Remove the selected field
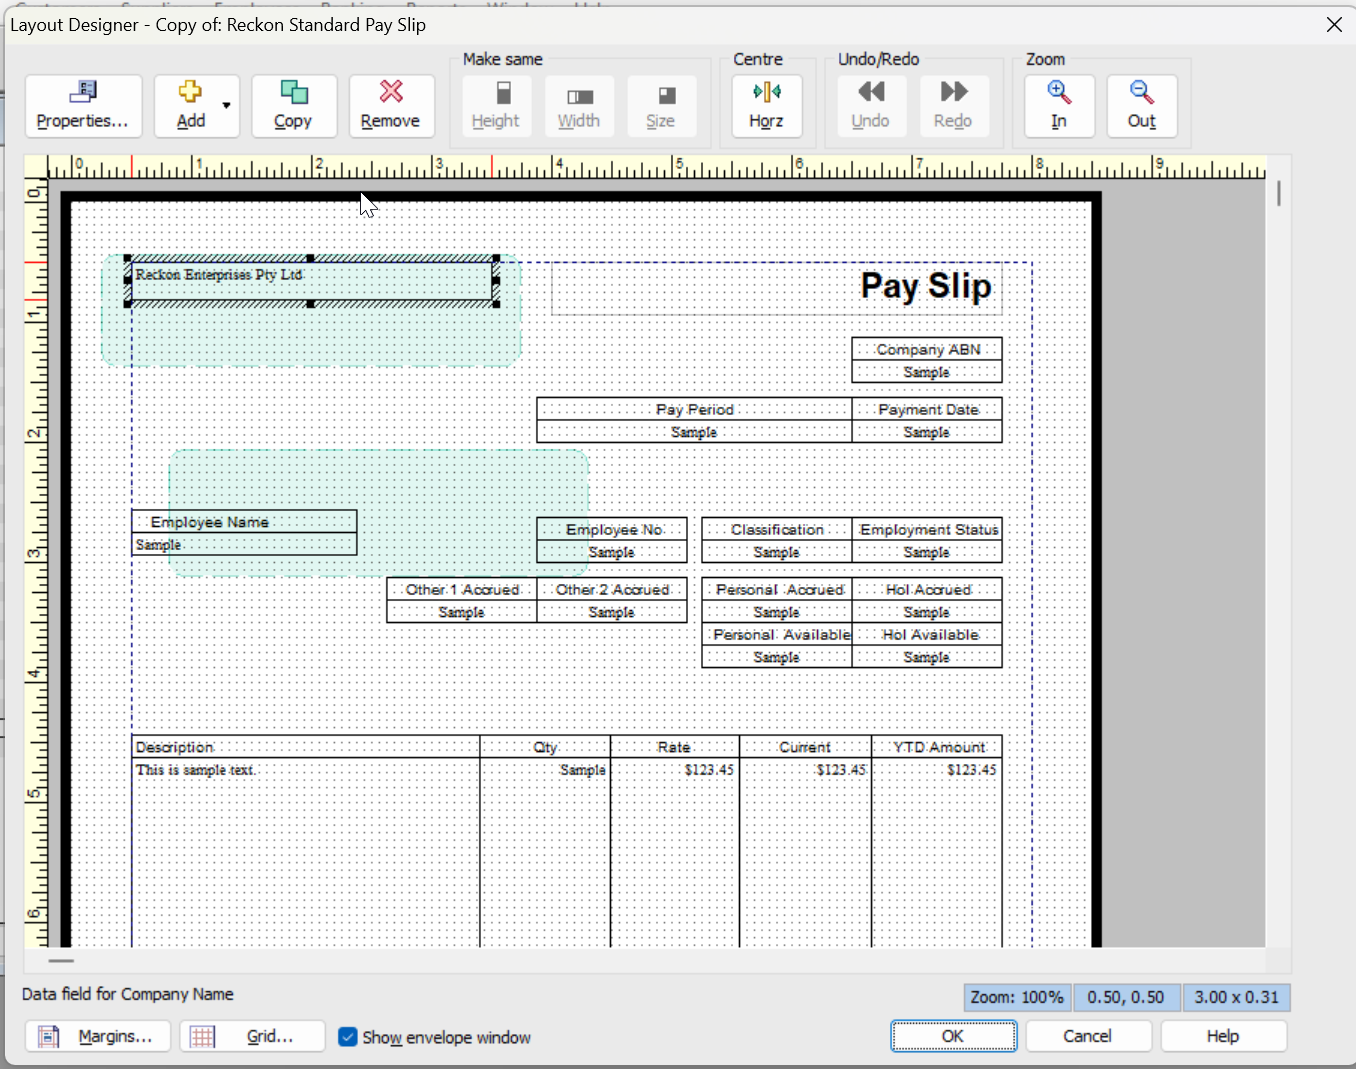 391,106
